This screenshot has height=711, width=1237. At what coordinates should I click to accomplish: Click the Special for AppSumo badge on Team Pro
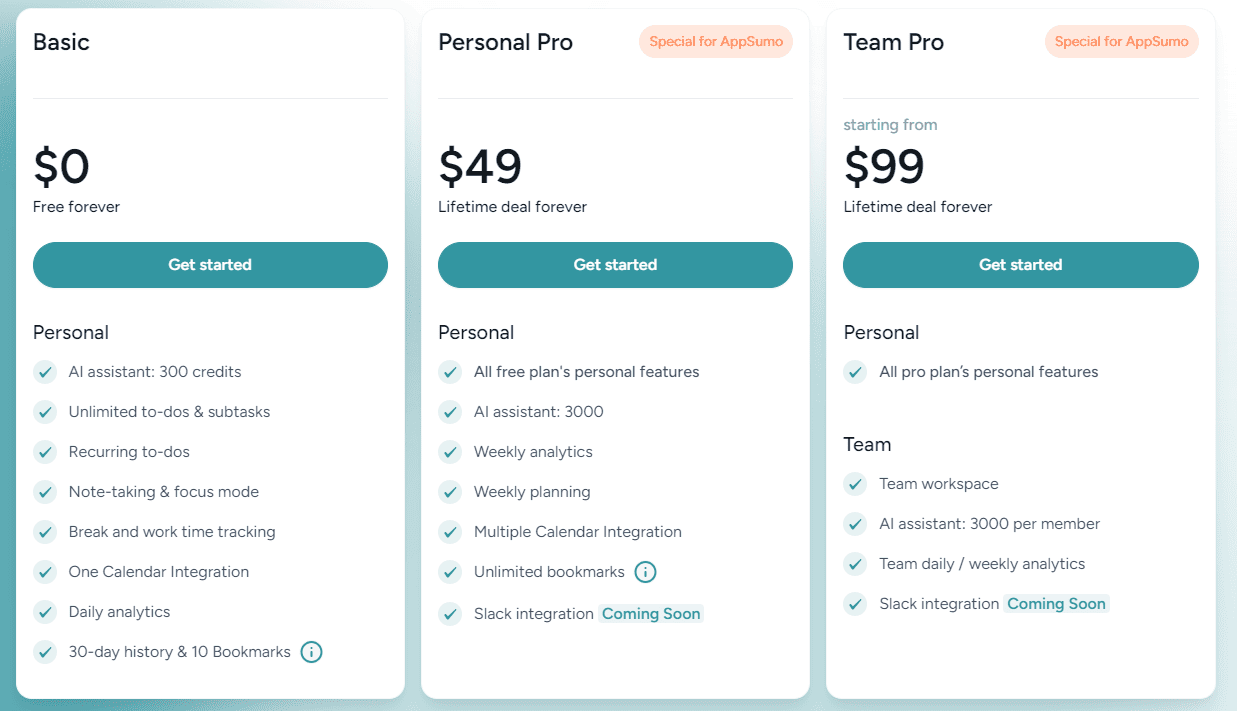(x=1121, y=41)
